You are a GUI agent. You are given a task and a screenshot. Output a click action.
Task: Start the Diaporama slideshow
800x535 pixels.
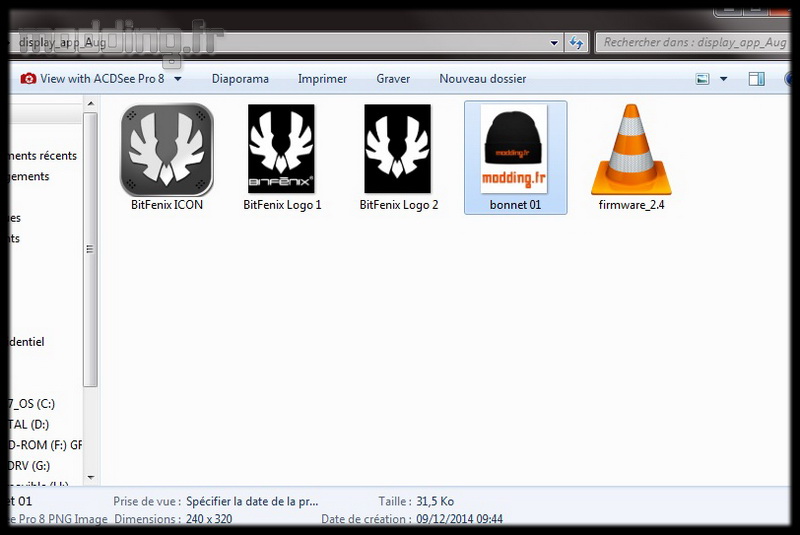click(x=240, y=79)
